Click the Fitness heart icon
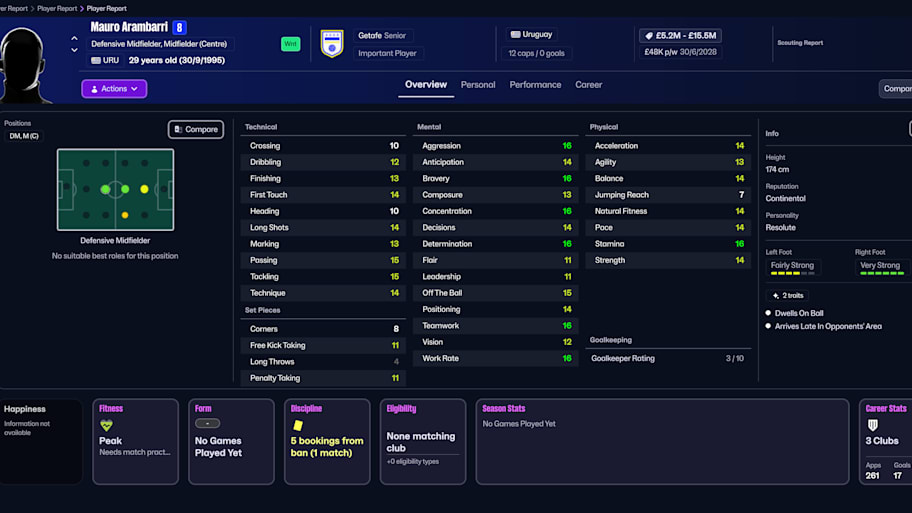 point(106,426)
